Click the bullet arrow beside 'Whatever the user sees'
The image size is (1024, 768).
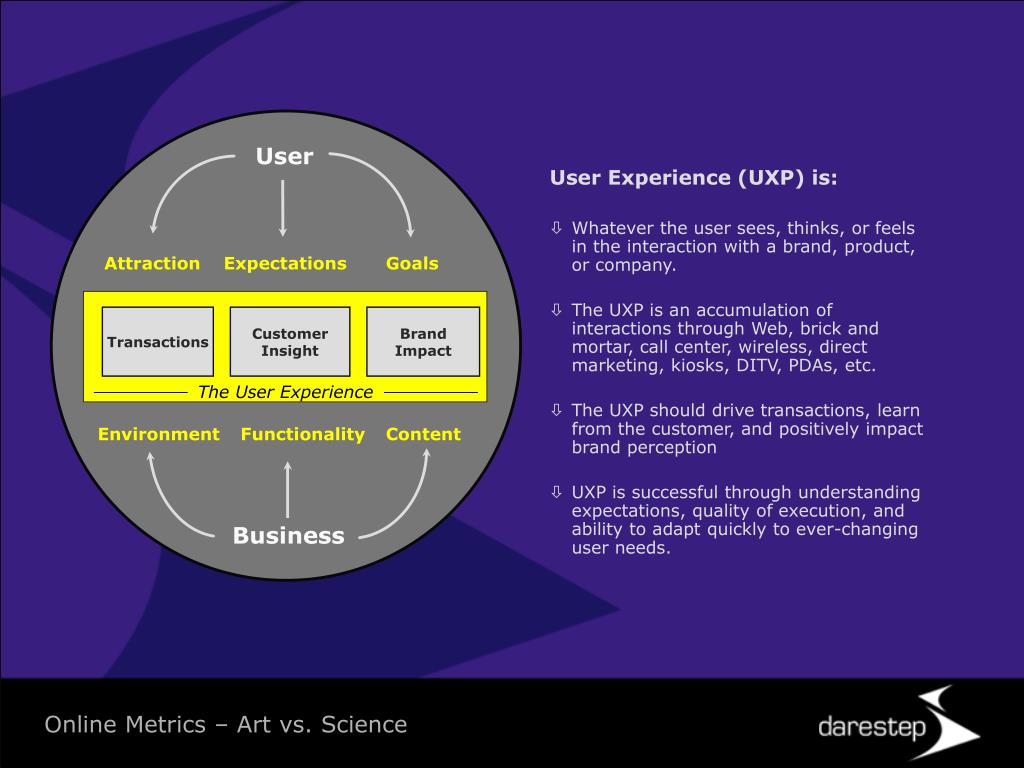click(x=556, y=228)
